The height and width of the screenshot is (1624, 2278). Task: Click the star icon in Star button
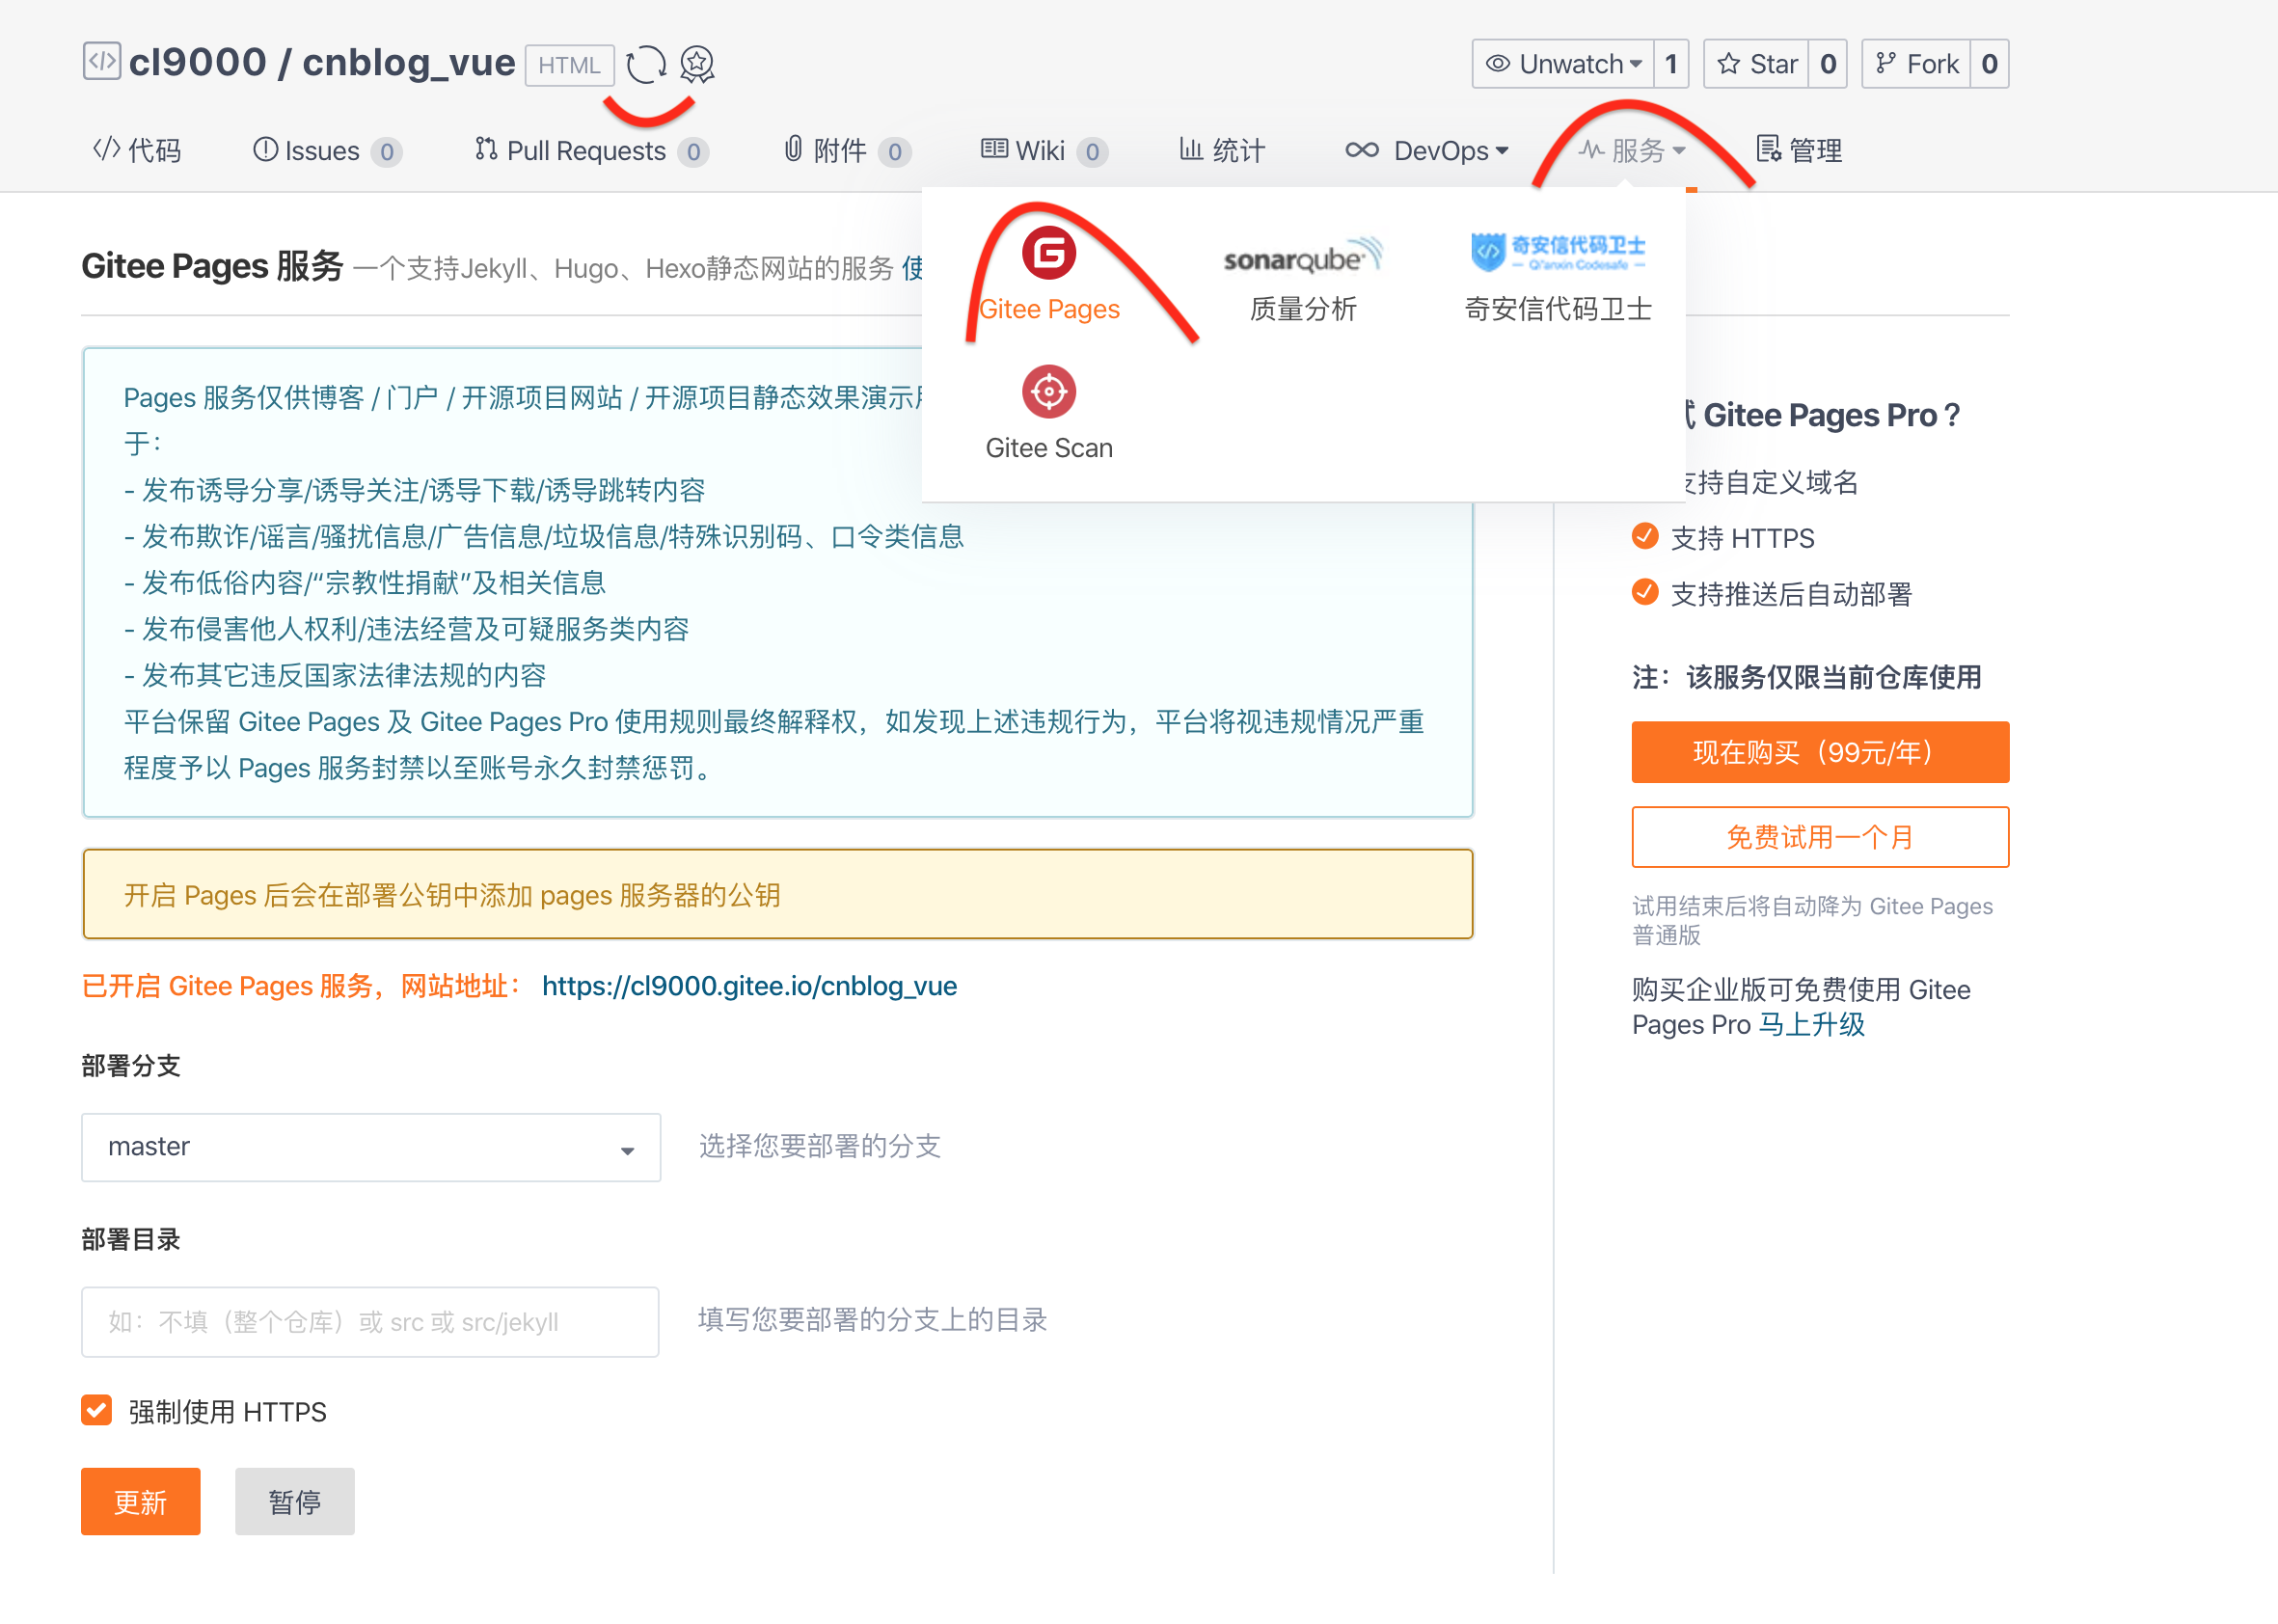point(1728,64)
